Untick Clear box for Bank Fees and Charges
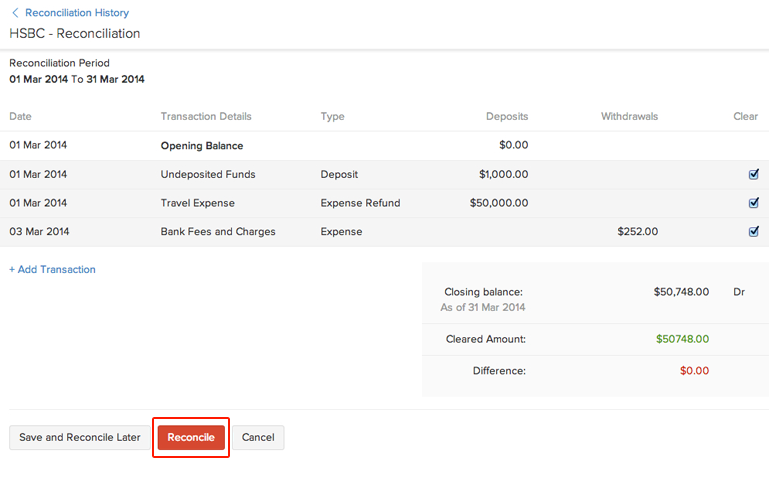 pyautogui.click(x=753, y=232)
